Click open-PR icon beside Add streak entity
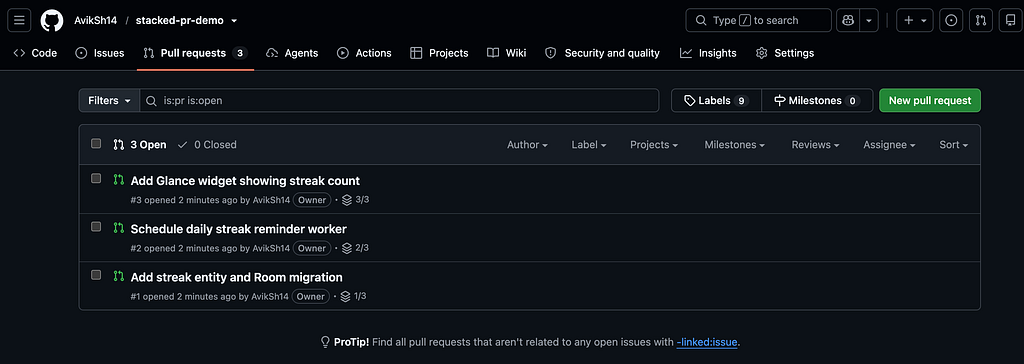The image size is (1024, 364). (x=118, y=276)
